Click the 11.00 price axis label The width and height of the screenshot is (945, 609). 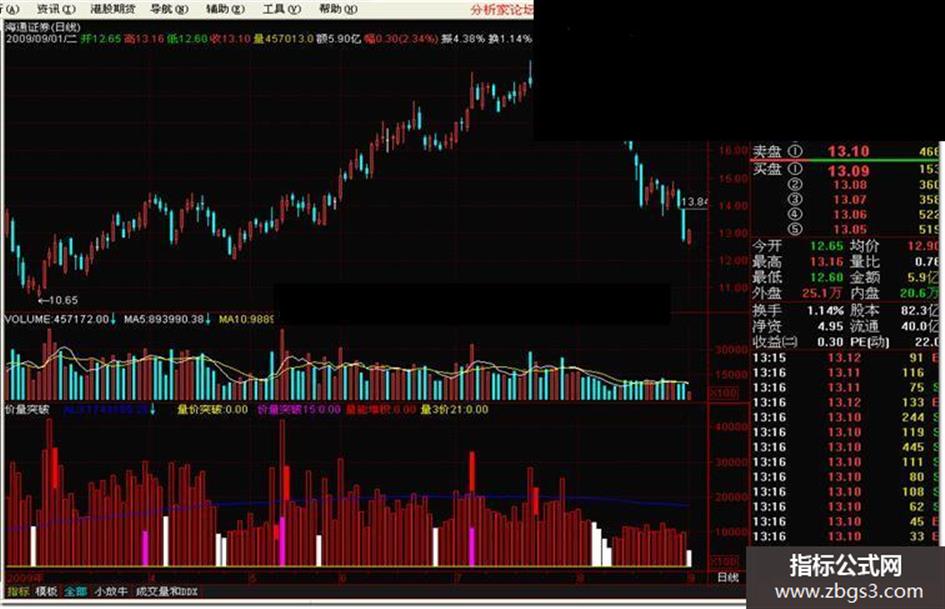733,288
